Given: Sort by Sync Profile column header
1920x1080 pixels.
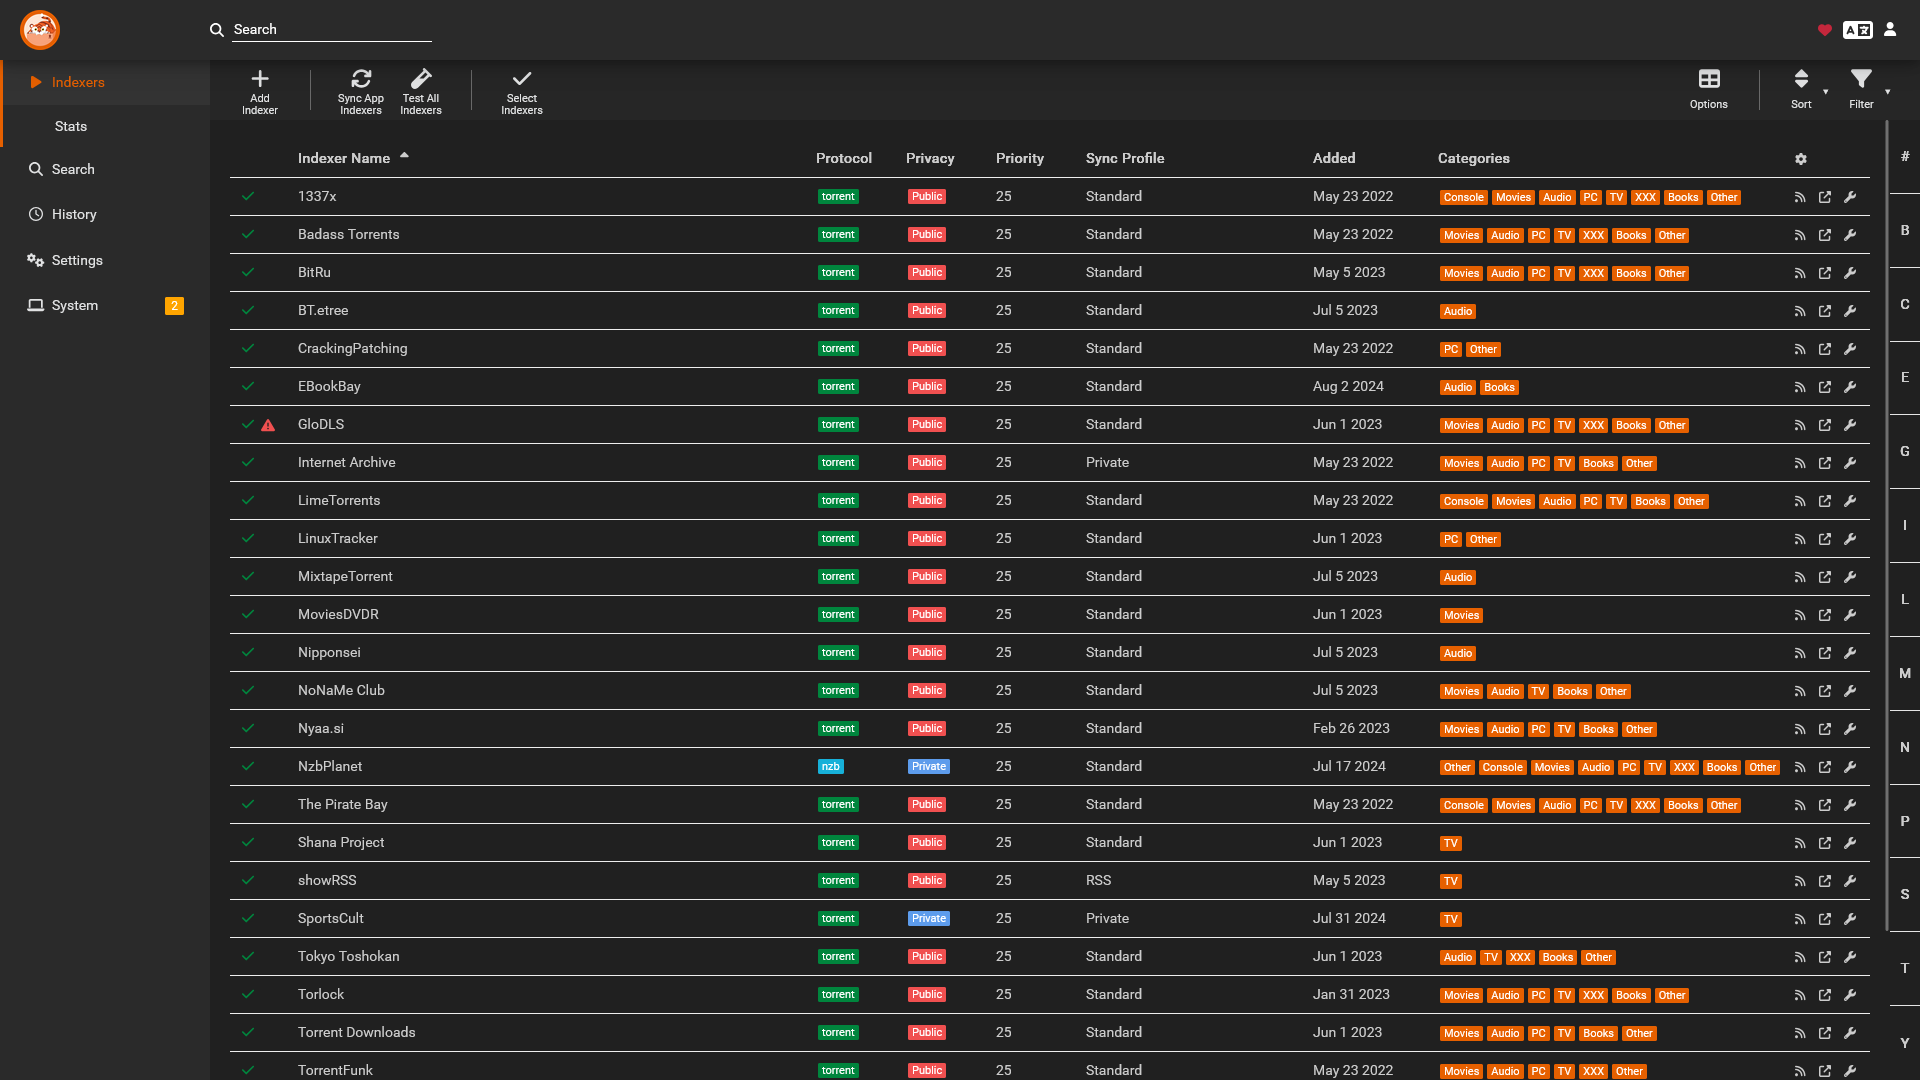Looking at the screenshot, I should [x=1125, y=158].
